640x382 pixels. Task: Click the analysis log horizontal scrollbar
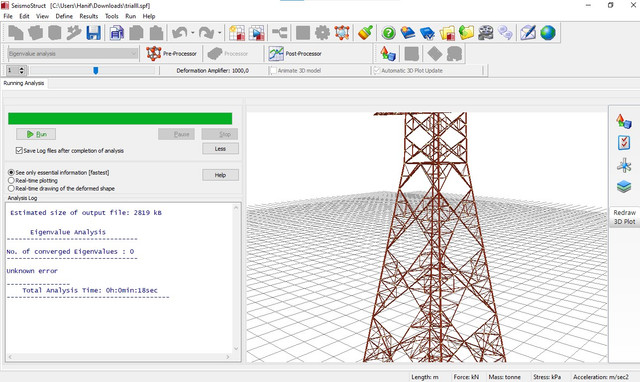pos(119,357)
